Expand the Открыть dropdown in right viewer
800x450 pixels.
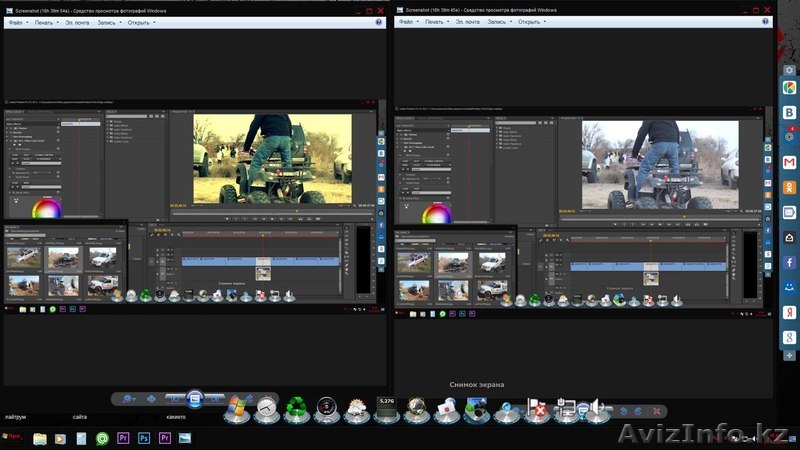(x=531, y=21)
